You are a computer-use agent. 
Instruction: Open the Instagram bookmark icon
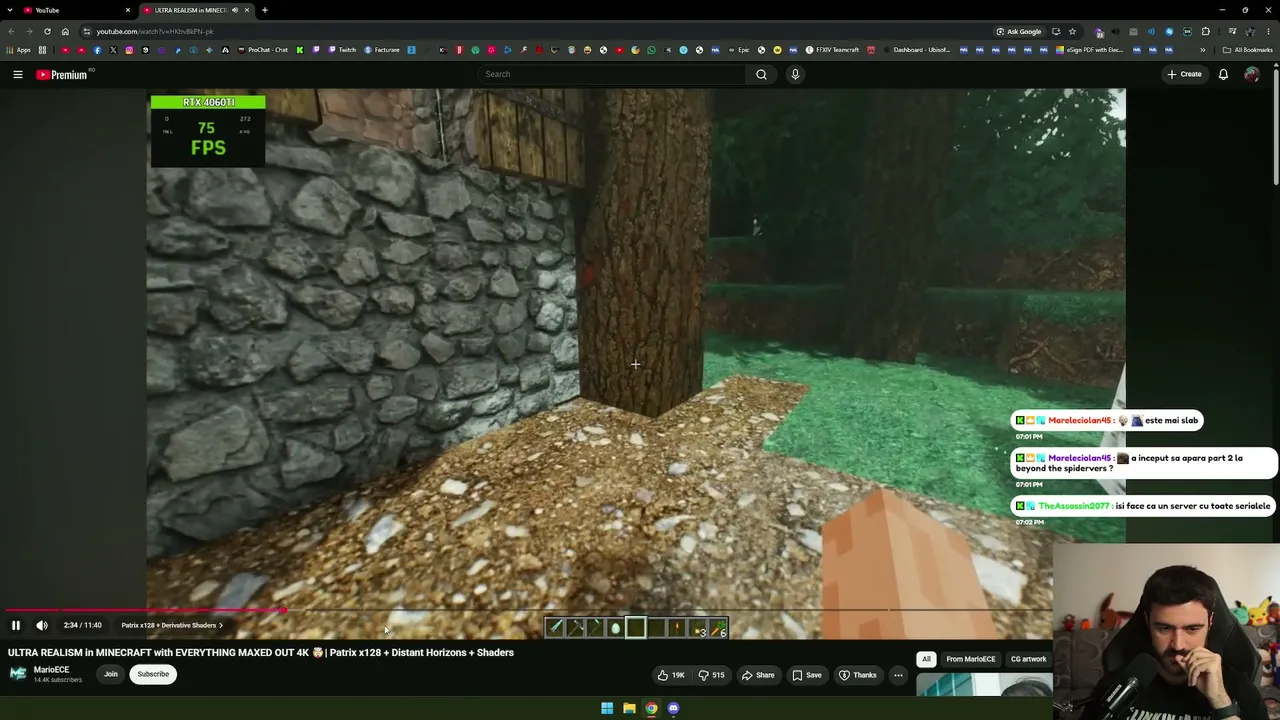click(x=129, y=50)
